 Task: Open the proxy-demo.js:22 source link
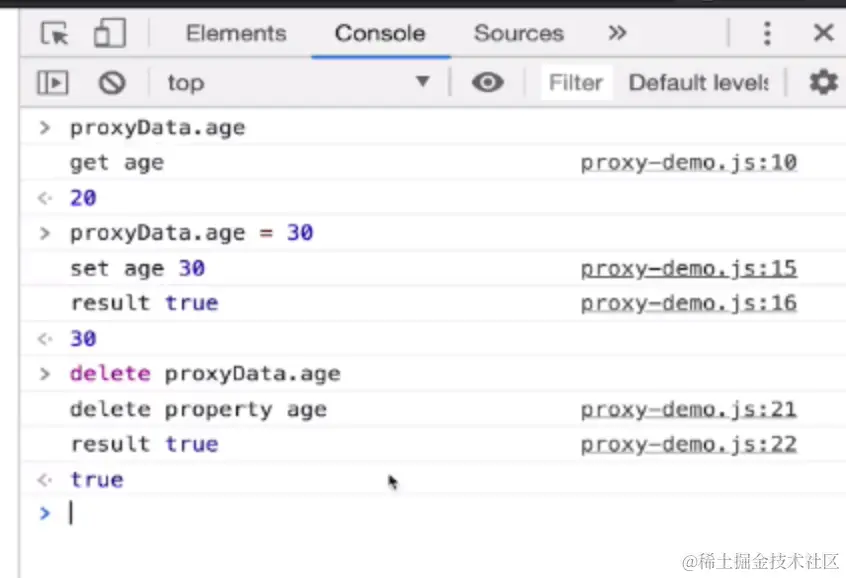click(x=688, y=444)
